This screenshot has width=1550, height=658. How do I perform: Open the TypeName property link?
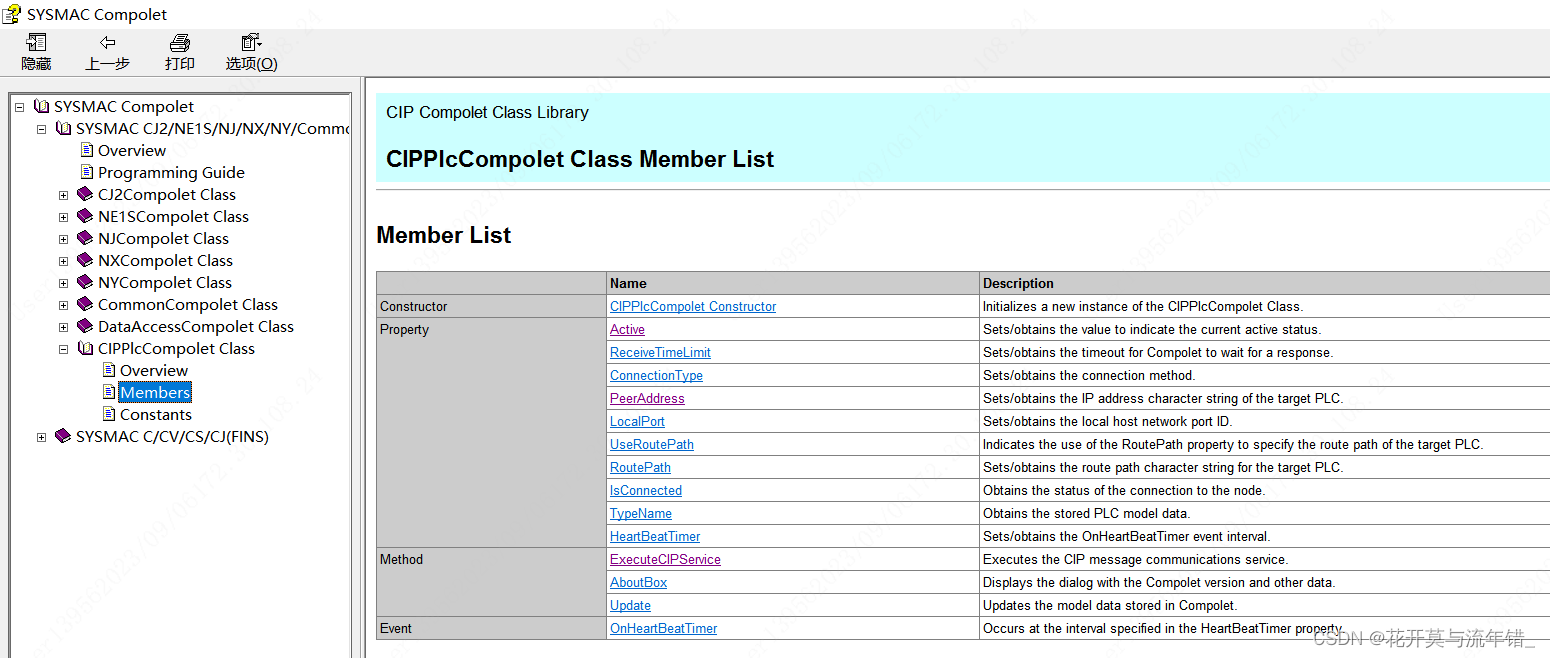point(641,513)
